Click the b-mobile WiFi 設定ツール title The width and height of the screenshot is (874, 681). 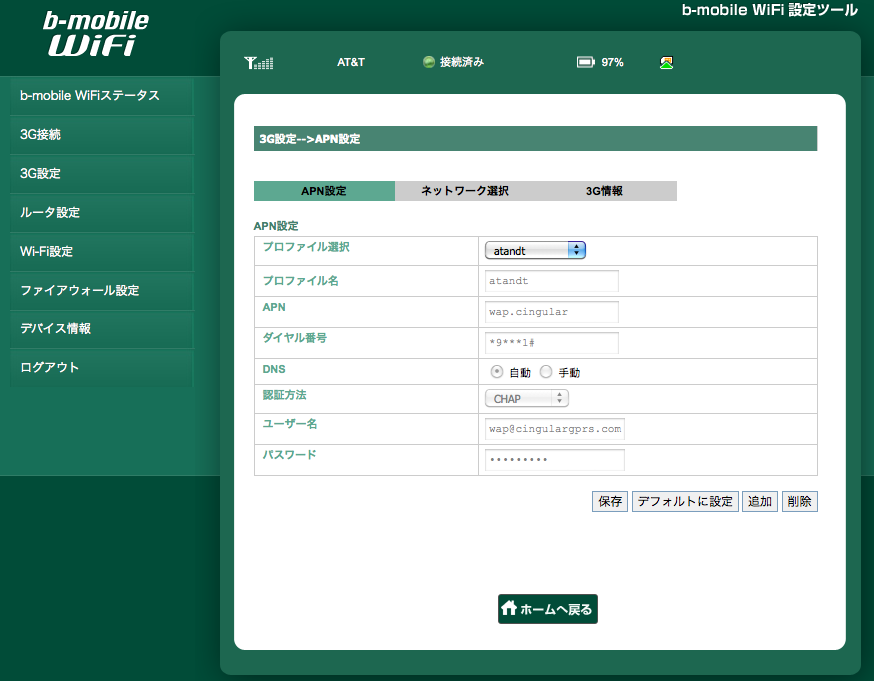[770, 10]
